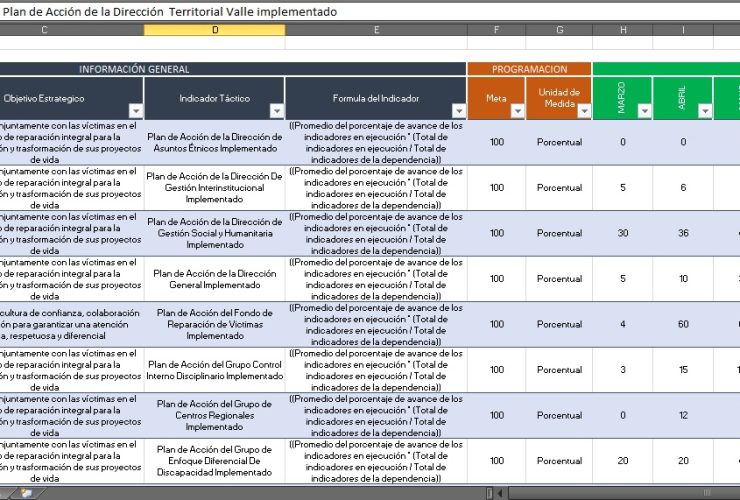The height and width of the screenshot is (500, 740).
Task: Select Marzo value 20 in Enfoque Diferencial row
Action: click(623, 461)
